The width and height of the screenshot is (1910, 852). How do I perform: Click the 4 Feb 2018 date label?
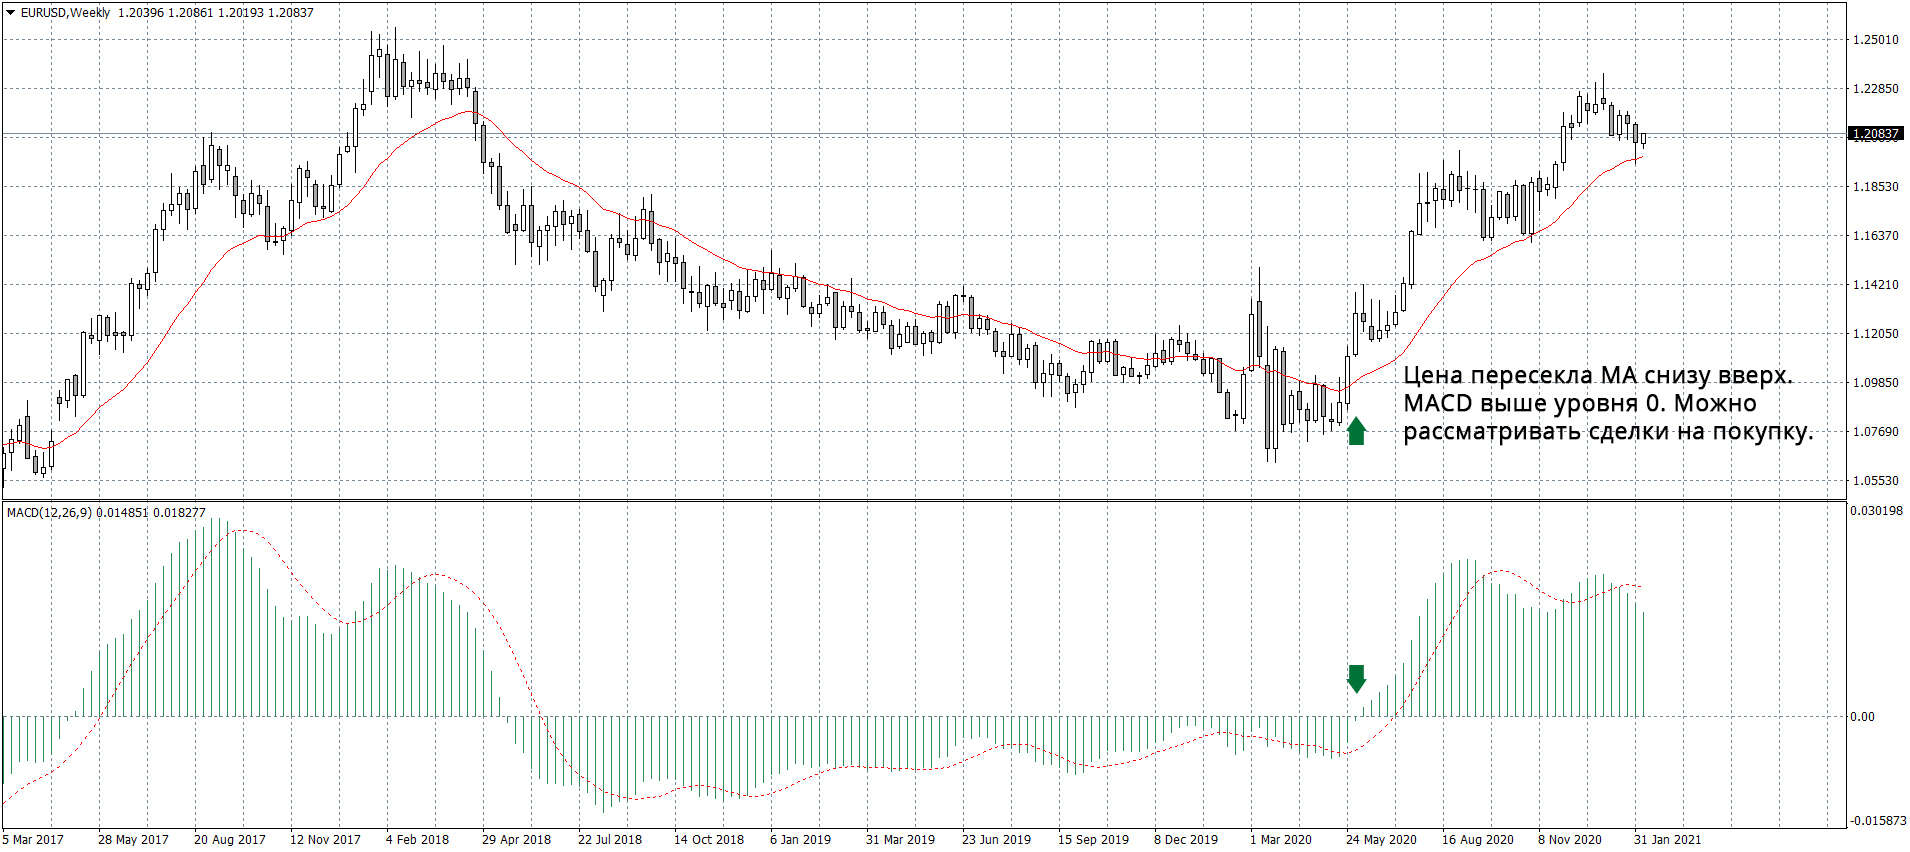click(417, 840)
